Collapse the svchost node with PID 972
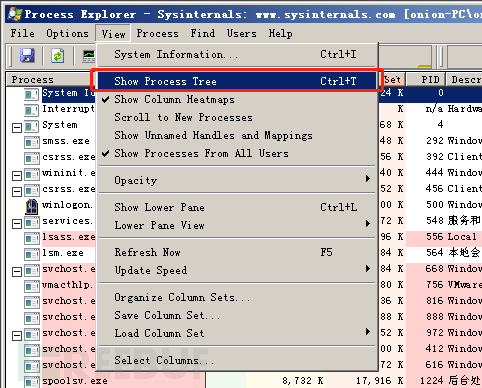This screenshot has width=482, height=388. pos(17,336)
